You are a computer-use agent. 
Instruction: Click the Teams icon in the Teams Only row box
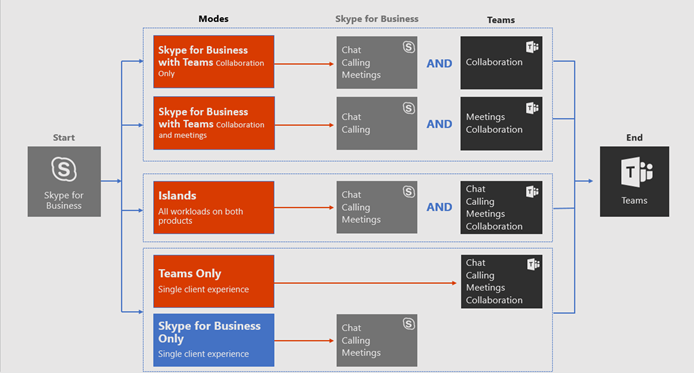tap(533, 264)
